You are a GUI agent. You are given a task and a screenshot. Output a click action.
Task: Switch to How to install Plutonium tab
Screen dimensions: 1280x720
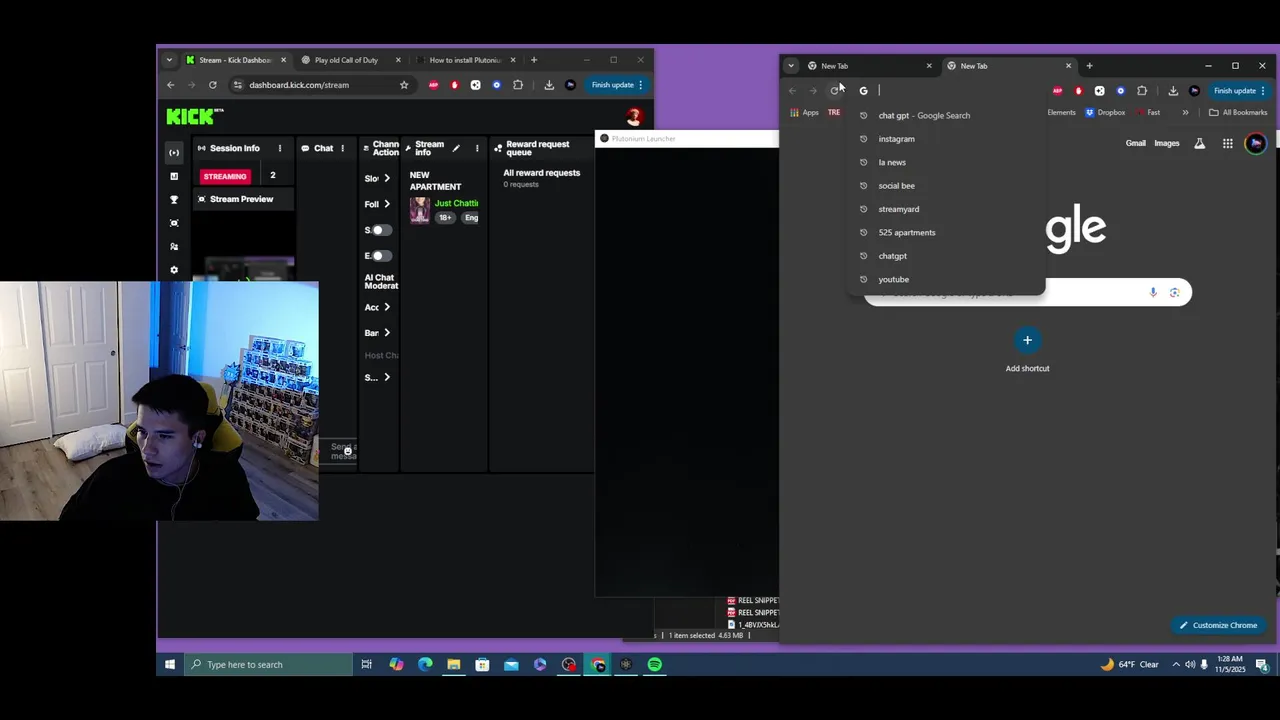coord(466,60)
